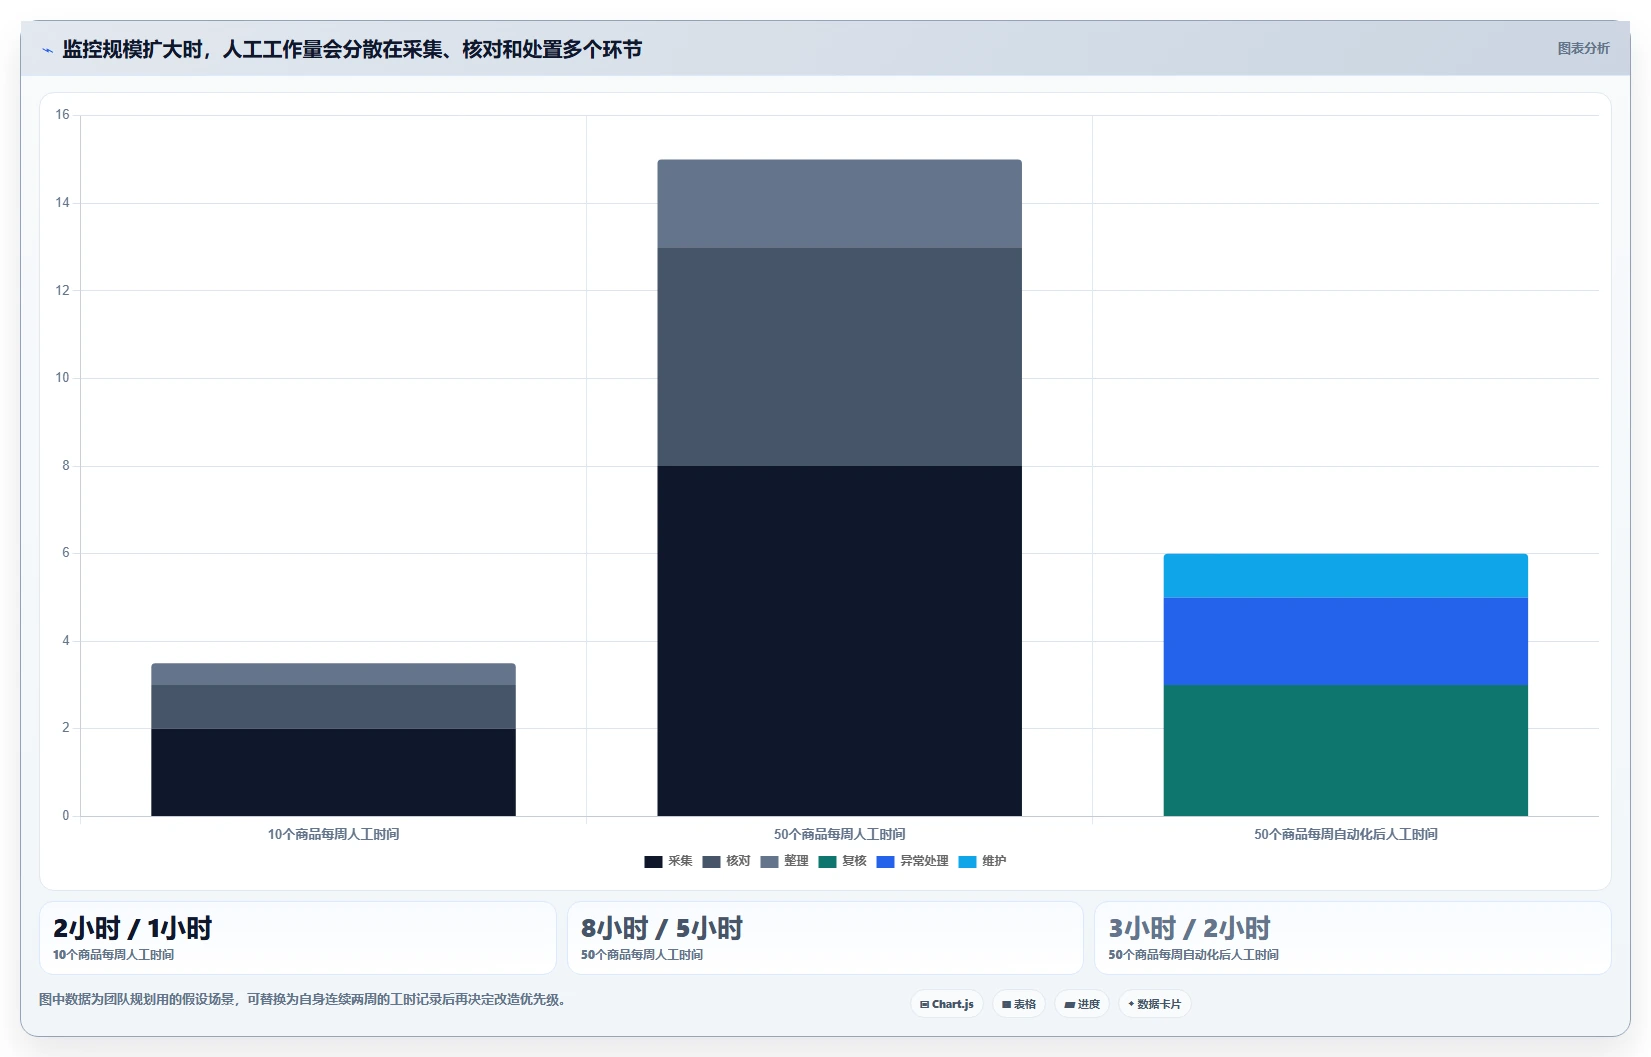The width and height of the screenshot is (1651, 1057).
Task: Click the 8小时 / 5小时 data card
Action: (825, 938)
